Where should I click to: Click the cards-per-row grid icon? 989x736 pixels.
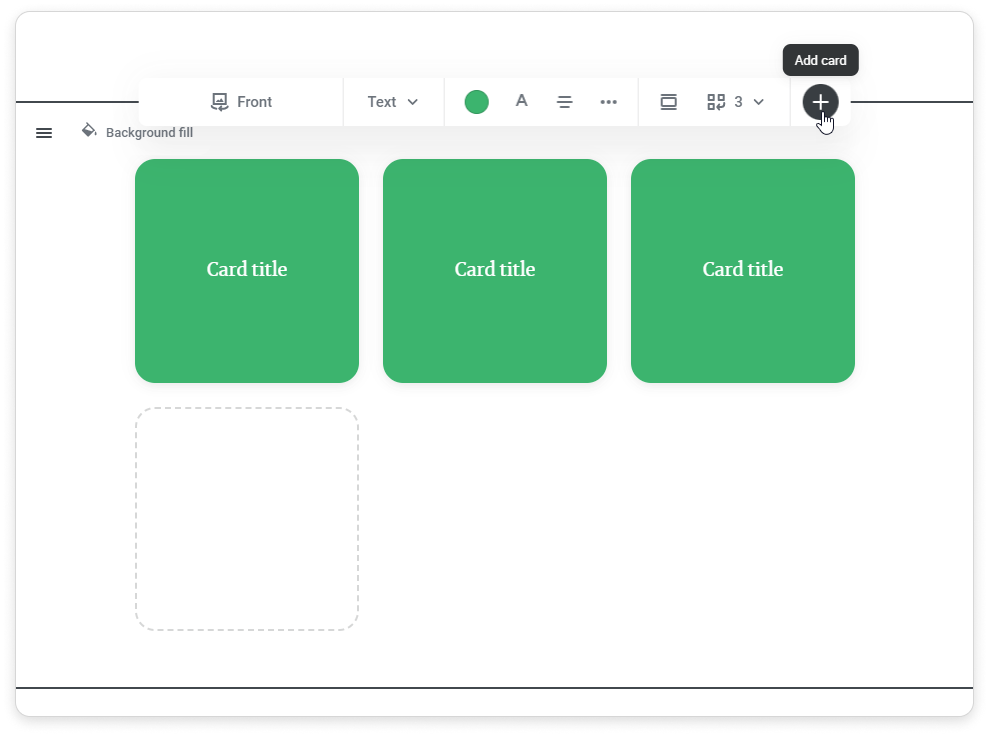(x=716, y=102)
